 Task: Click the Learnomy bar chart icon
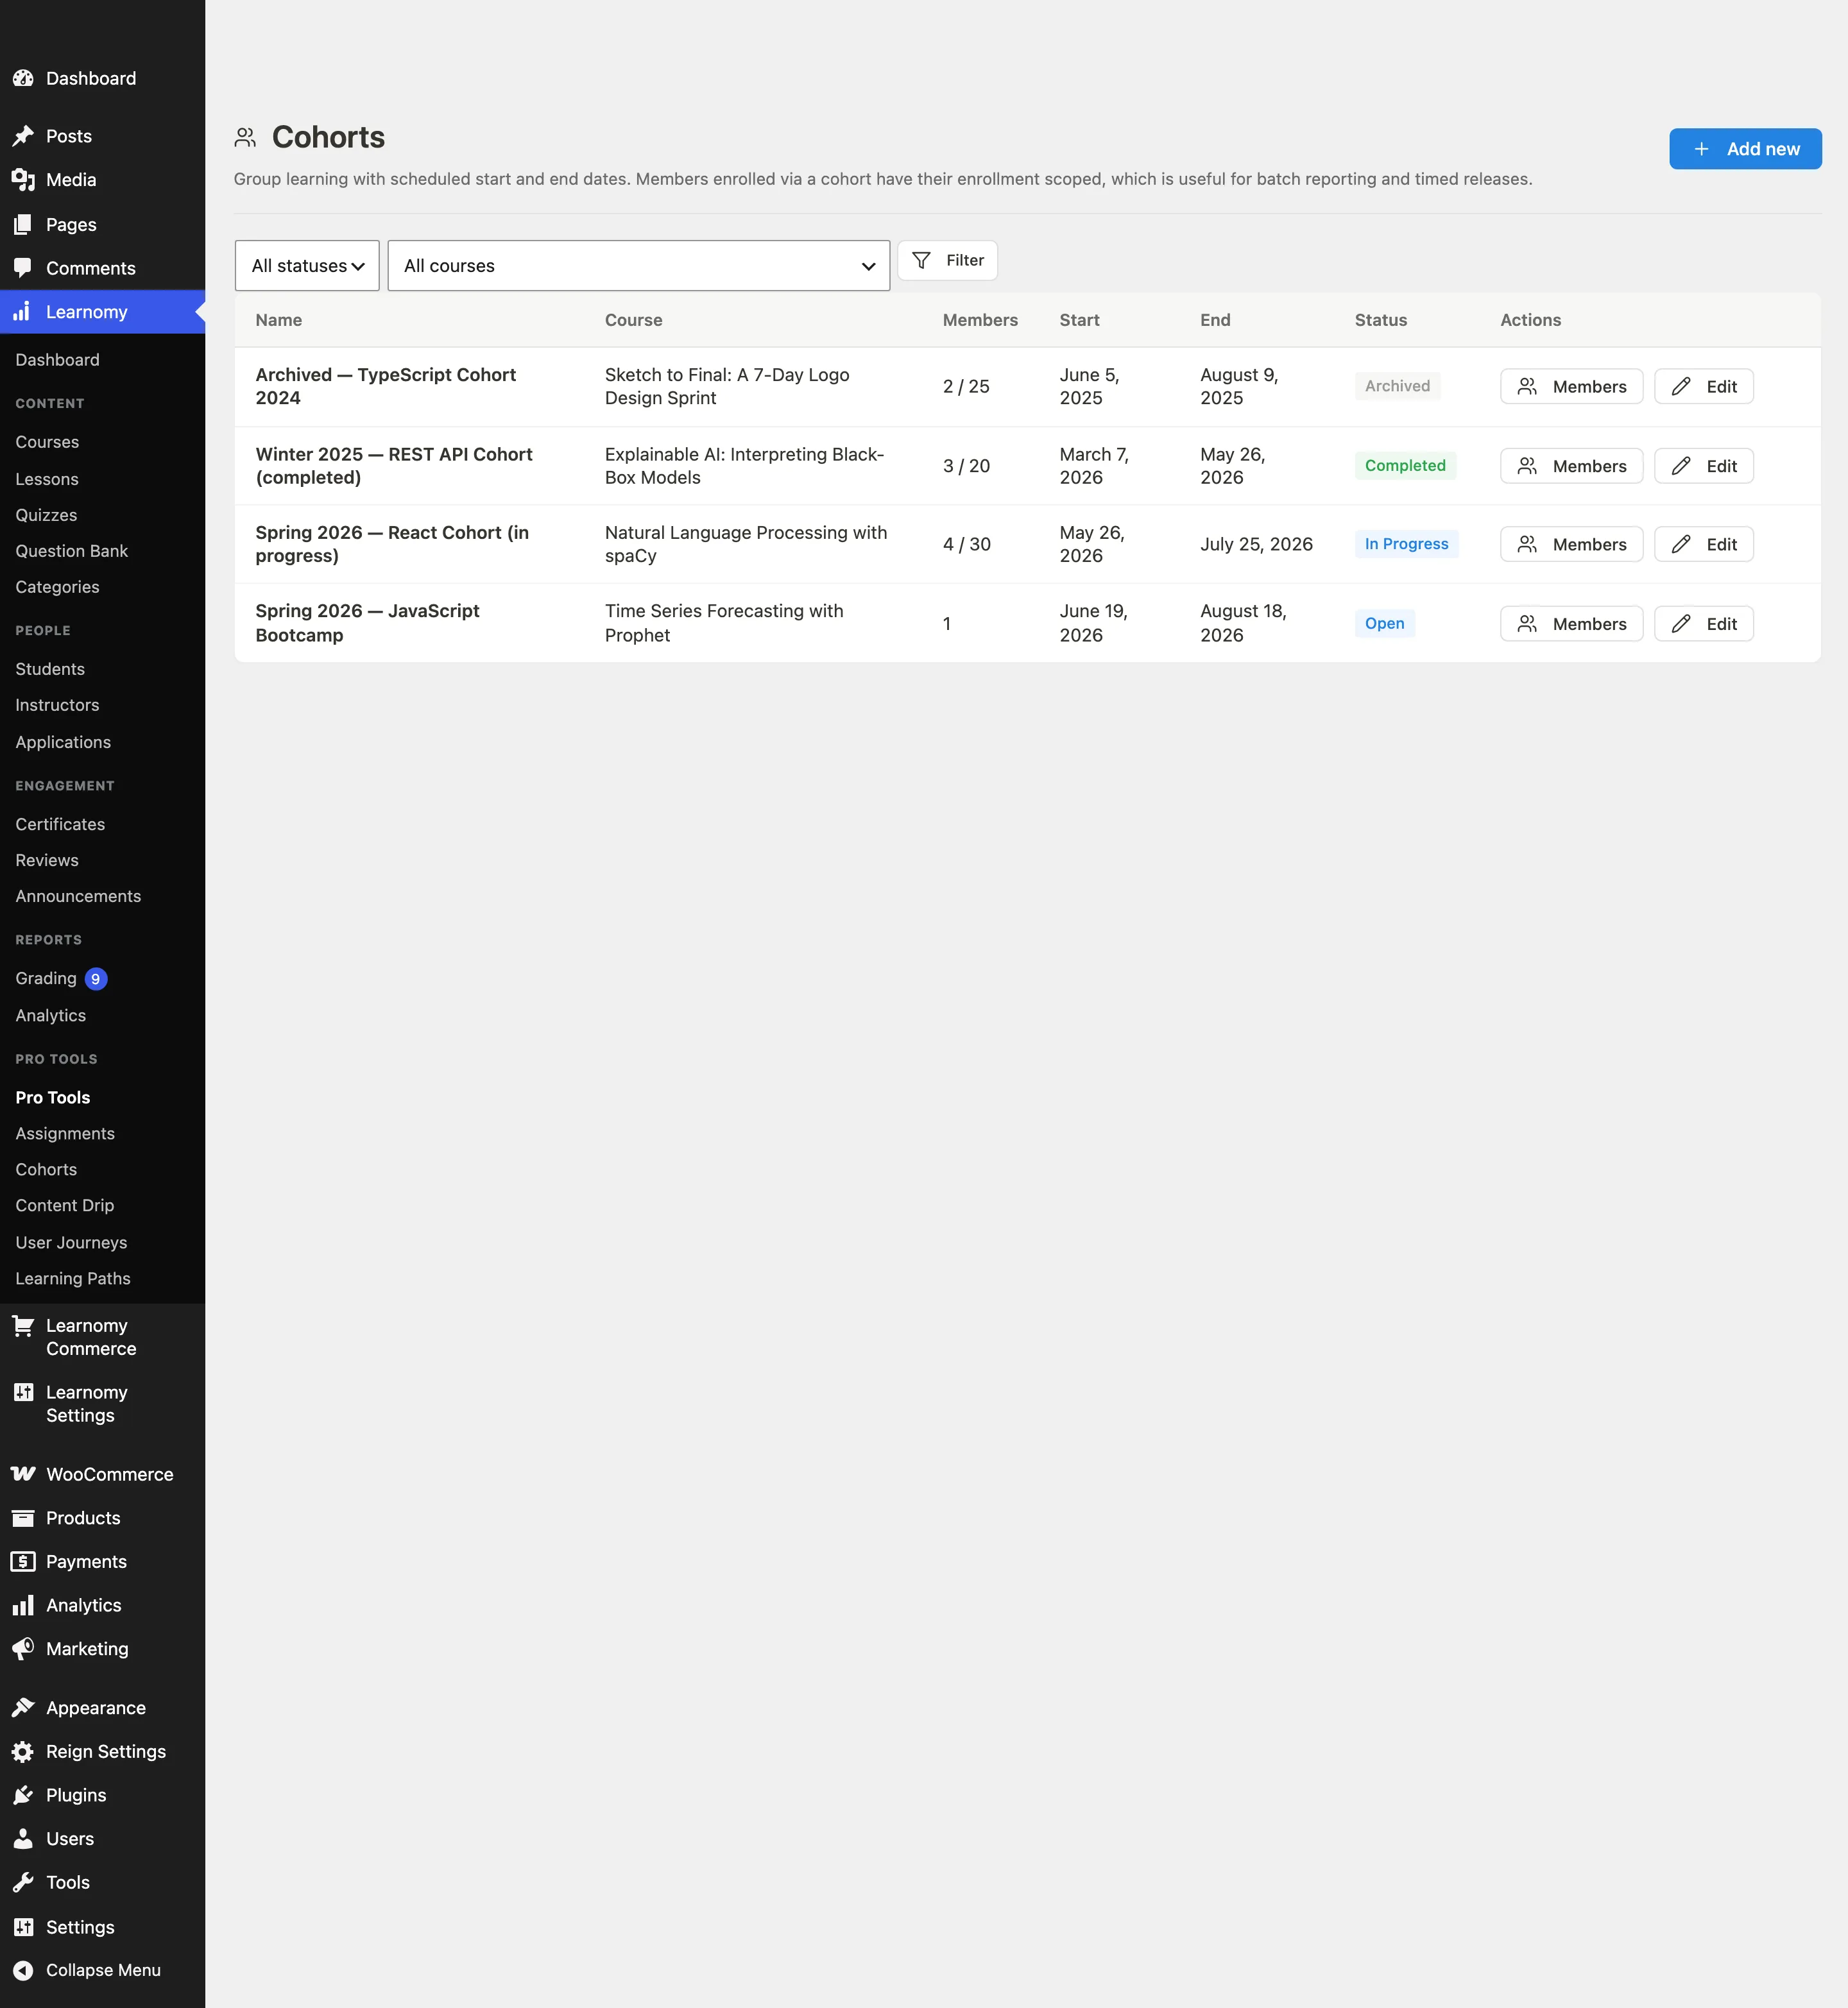click(23, 312)
